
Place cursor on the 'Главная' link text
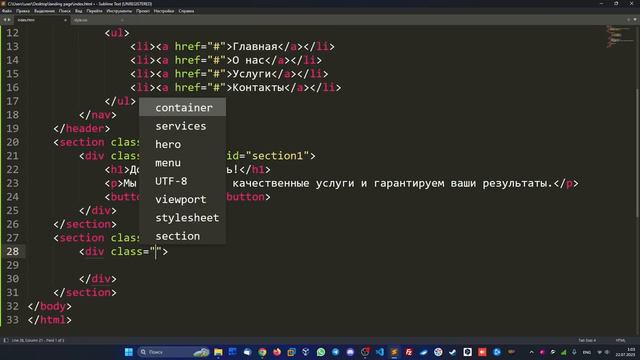(x=255, y=47)
